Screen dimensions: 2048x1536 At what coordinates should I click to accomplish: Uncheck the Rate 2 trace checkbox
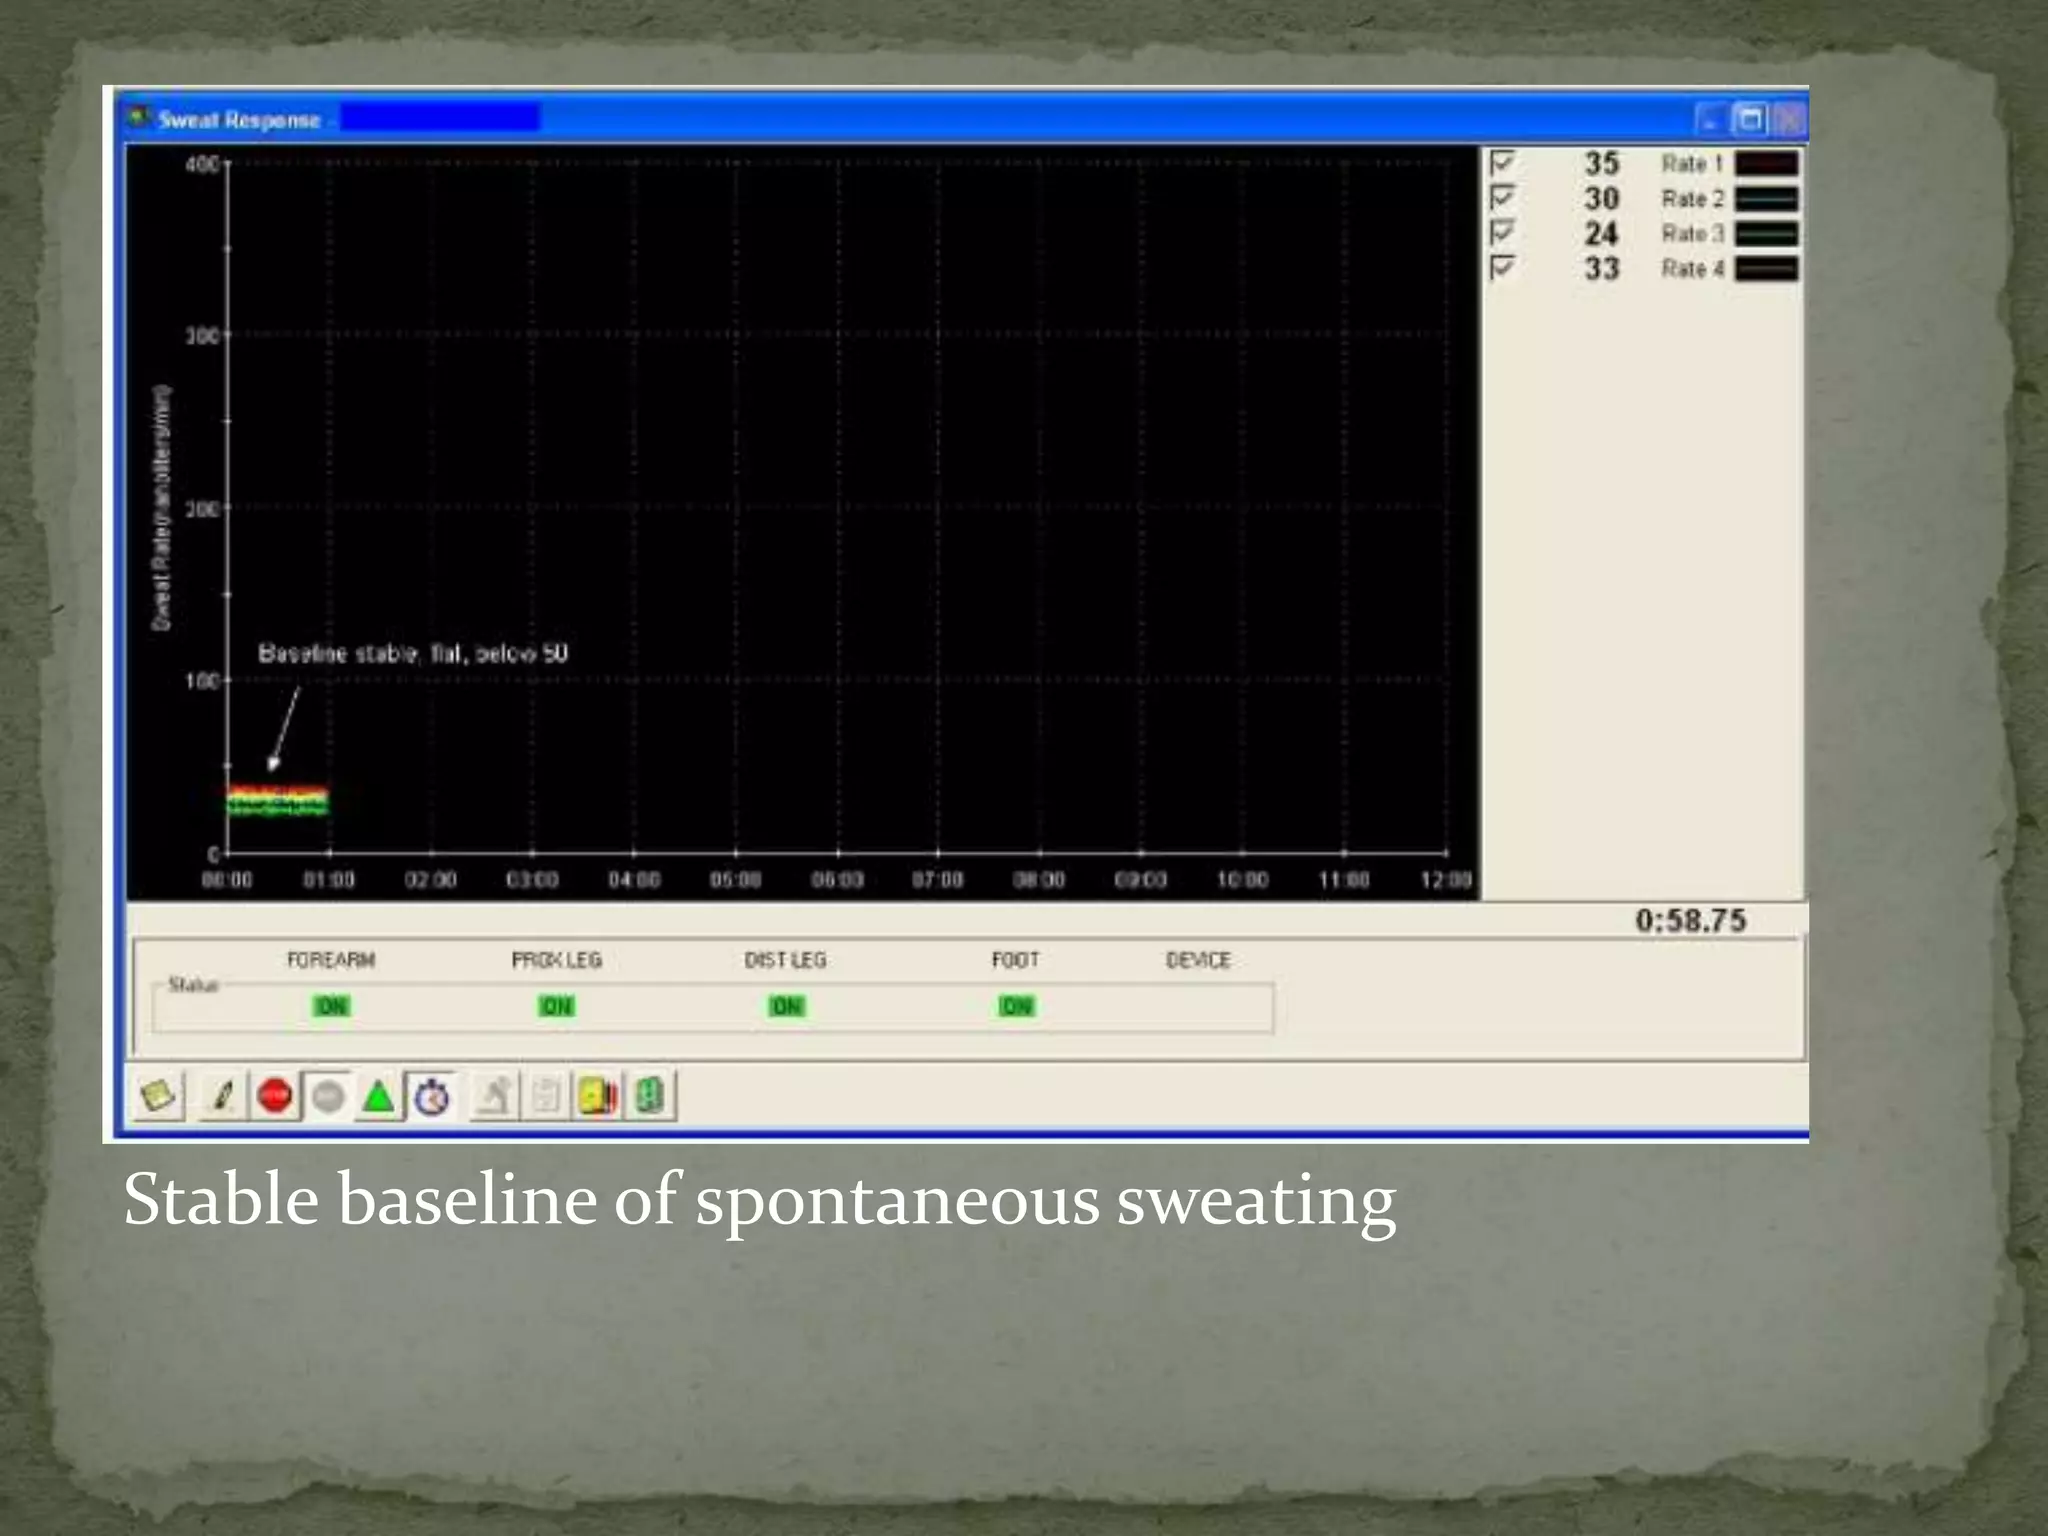[x=1502, y=197]
